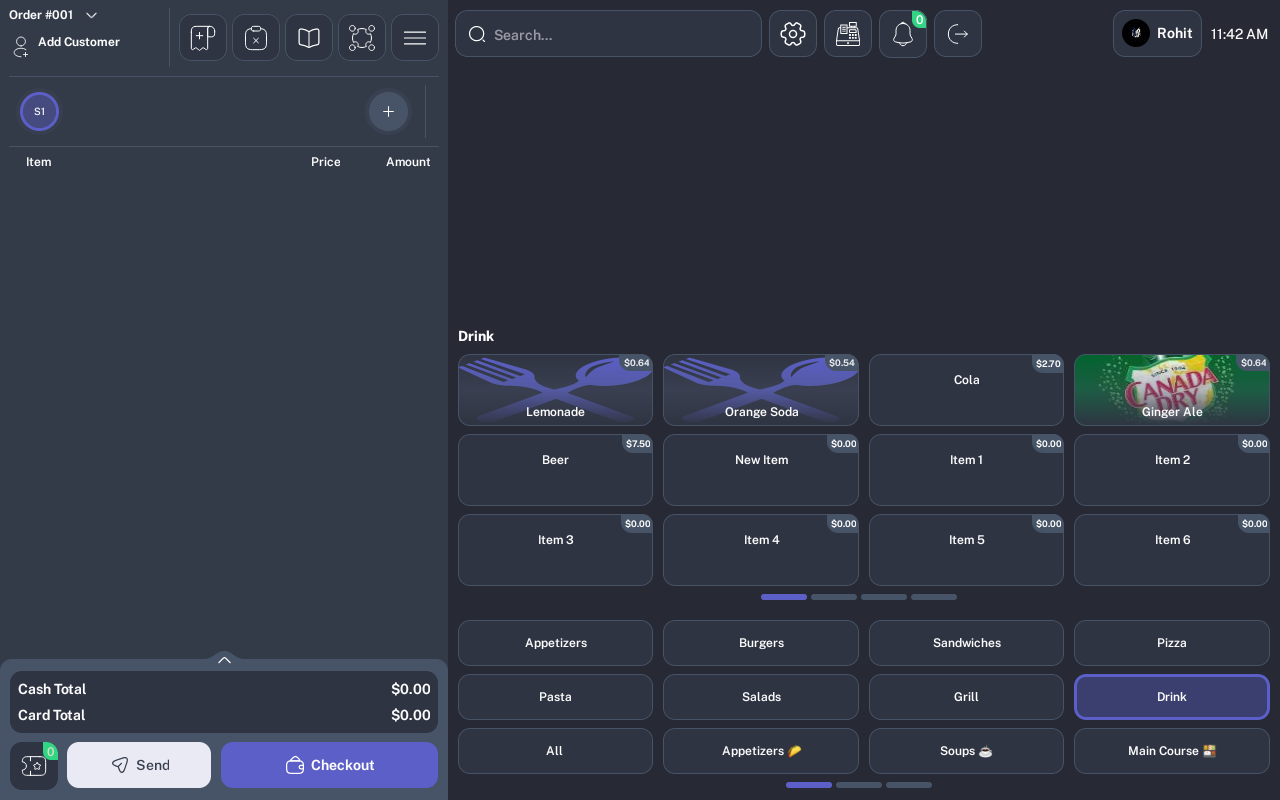The image size is (1280, 800).
Task: Go to second page of categories
Action: [859, 785]
